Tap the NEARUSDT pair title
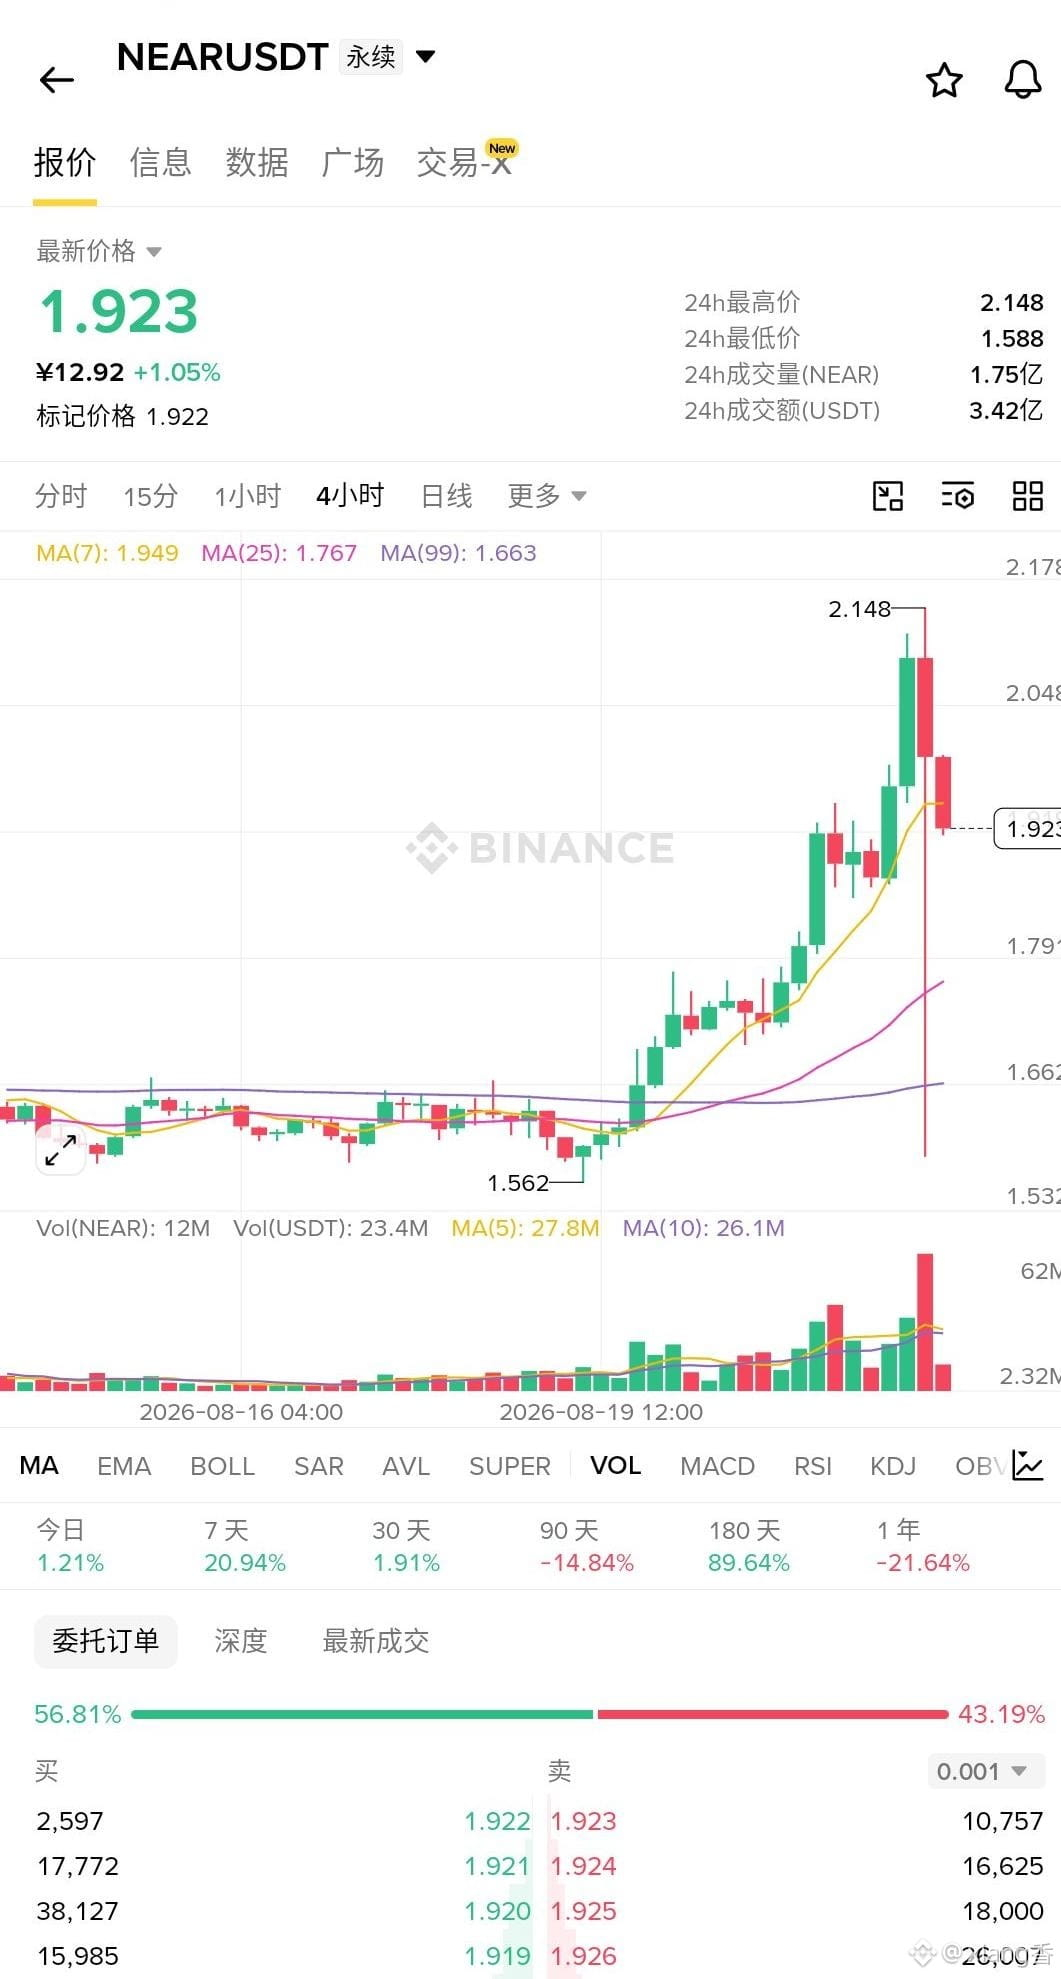 pos(223,57)
